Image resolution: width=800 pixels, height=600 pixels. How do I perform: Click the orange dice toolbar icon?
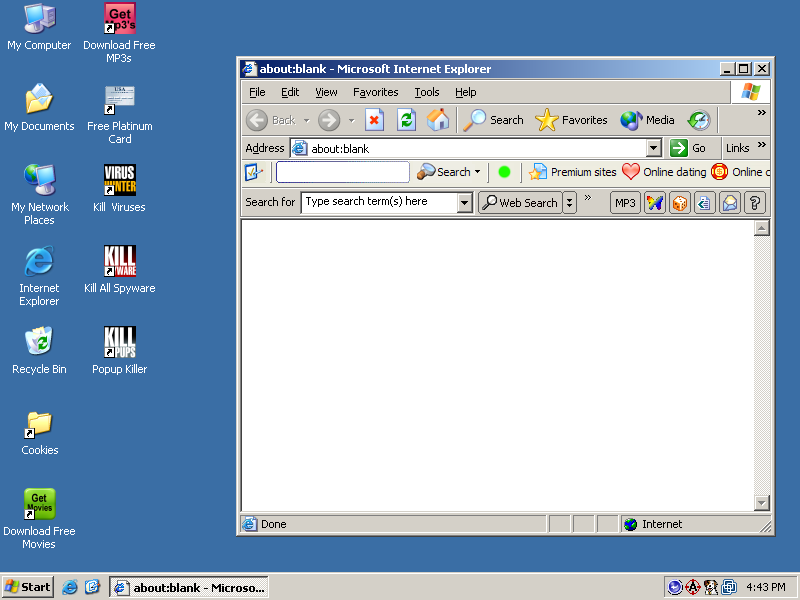[680, 203]
